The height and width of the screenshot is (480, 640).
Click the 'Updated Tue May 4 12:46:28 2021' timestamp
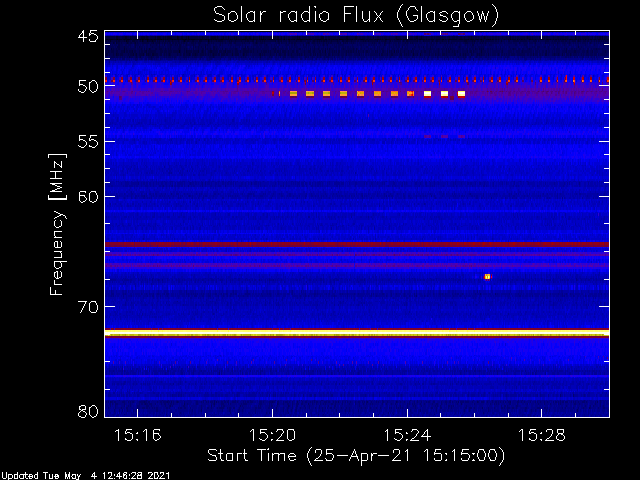pos(85,476)
